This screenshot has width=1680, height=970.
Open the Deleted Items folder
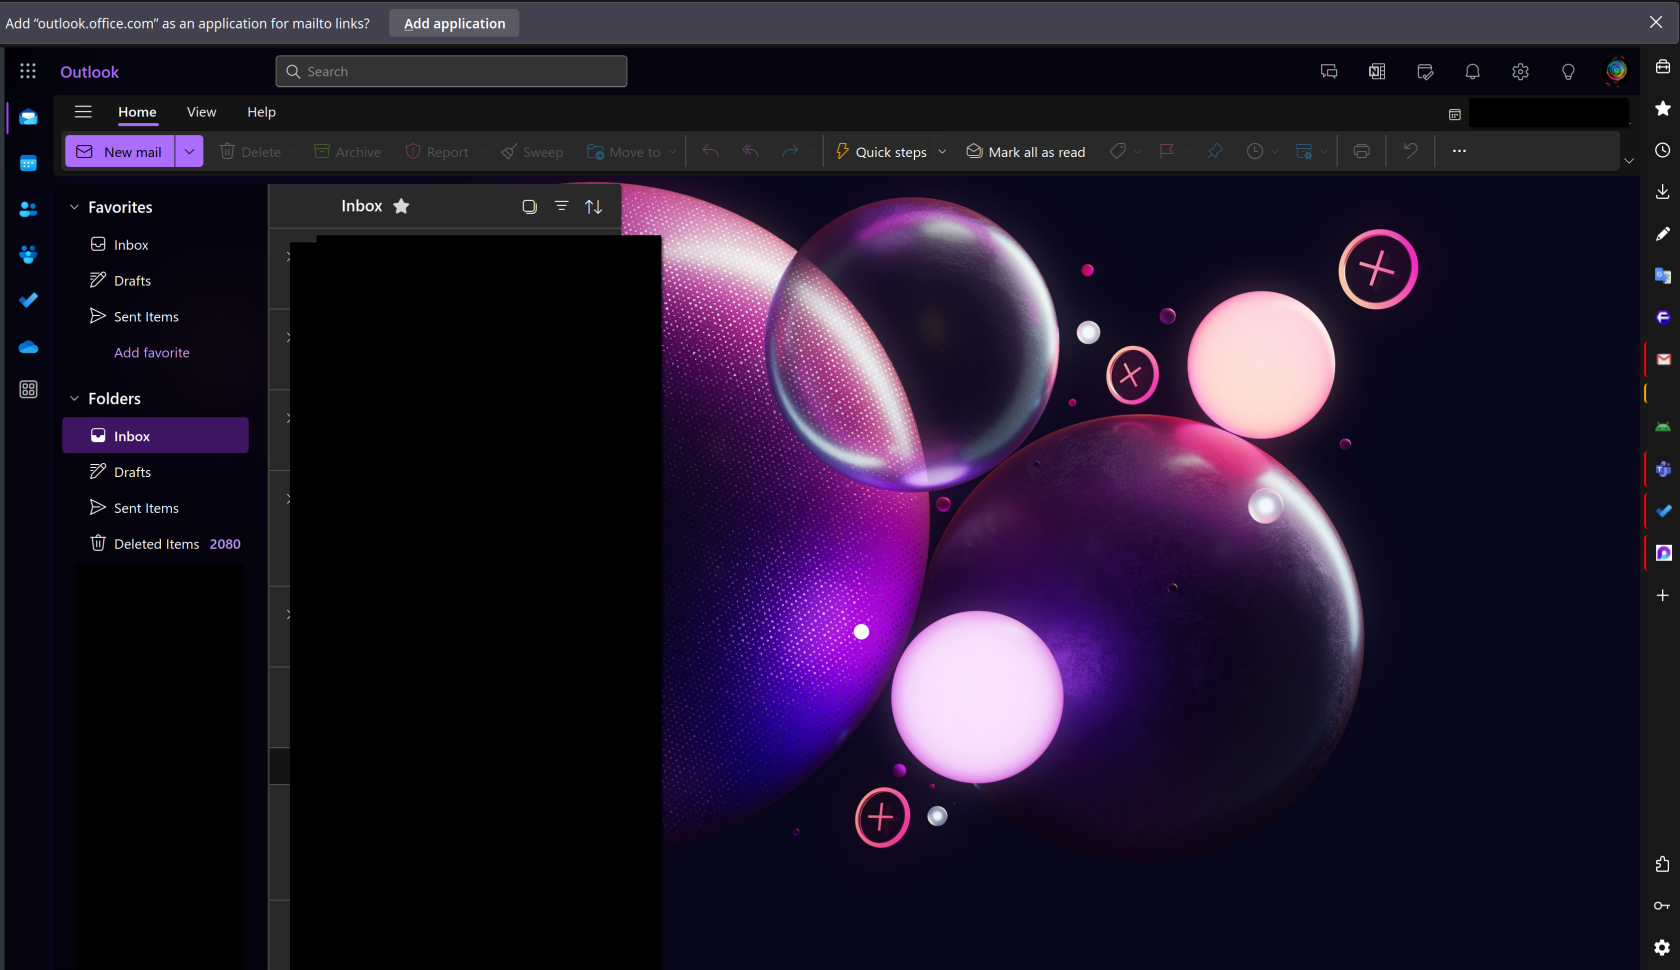pos(155,544)
